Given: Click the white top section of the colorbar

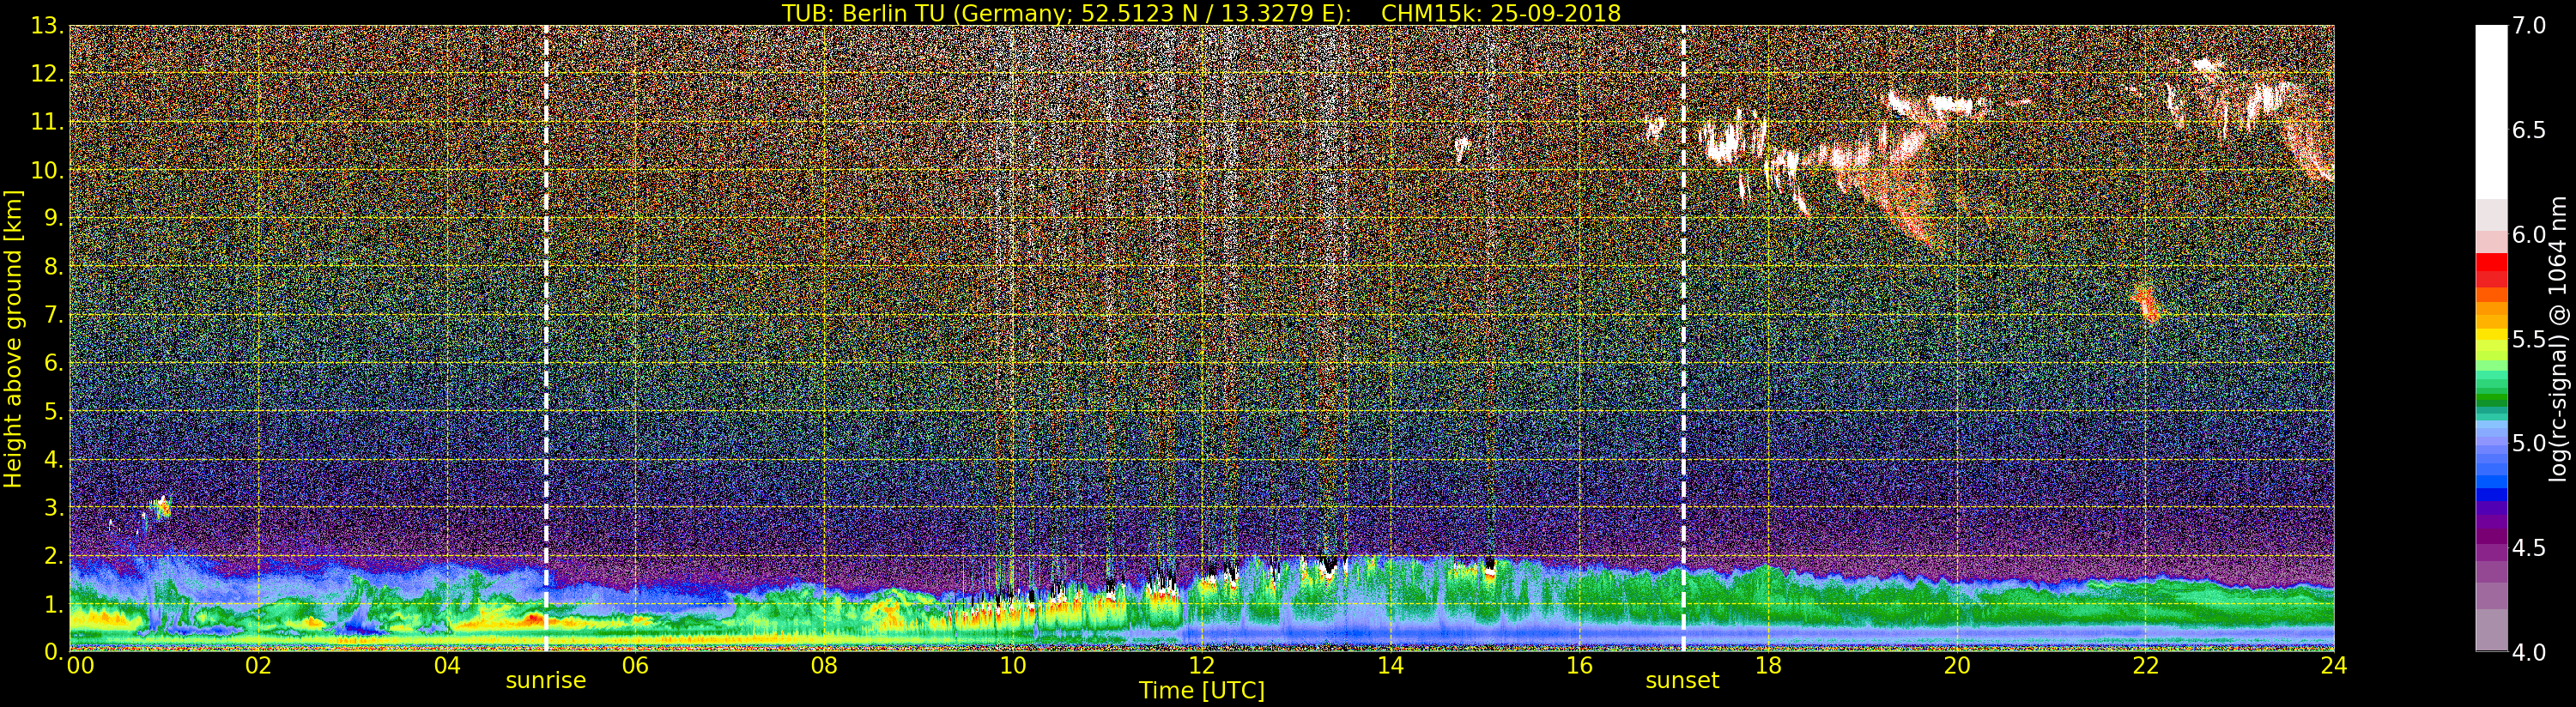Looking at the screenshot, I should click(2491, 100).
